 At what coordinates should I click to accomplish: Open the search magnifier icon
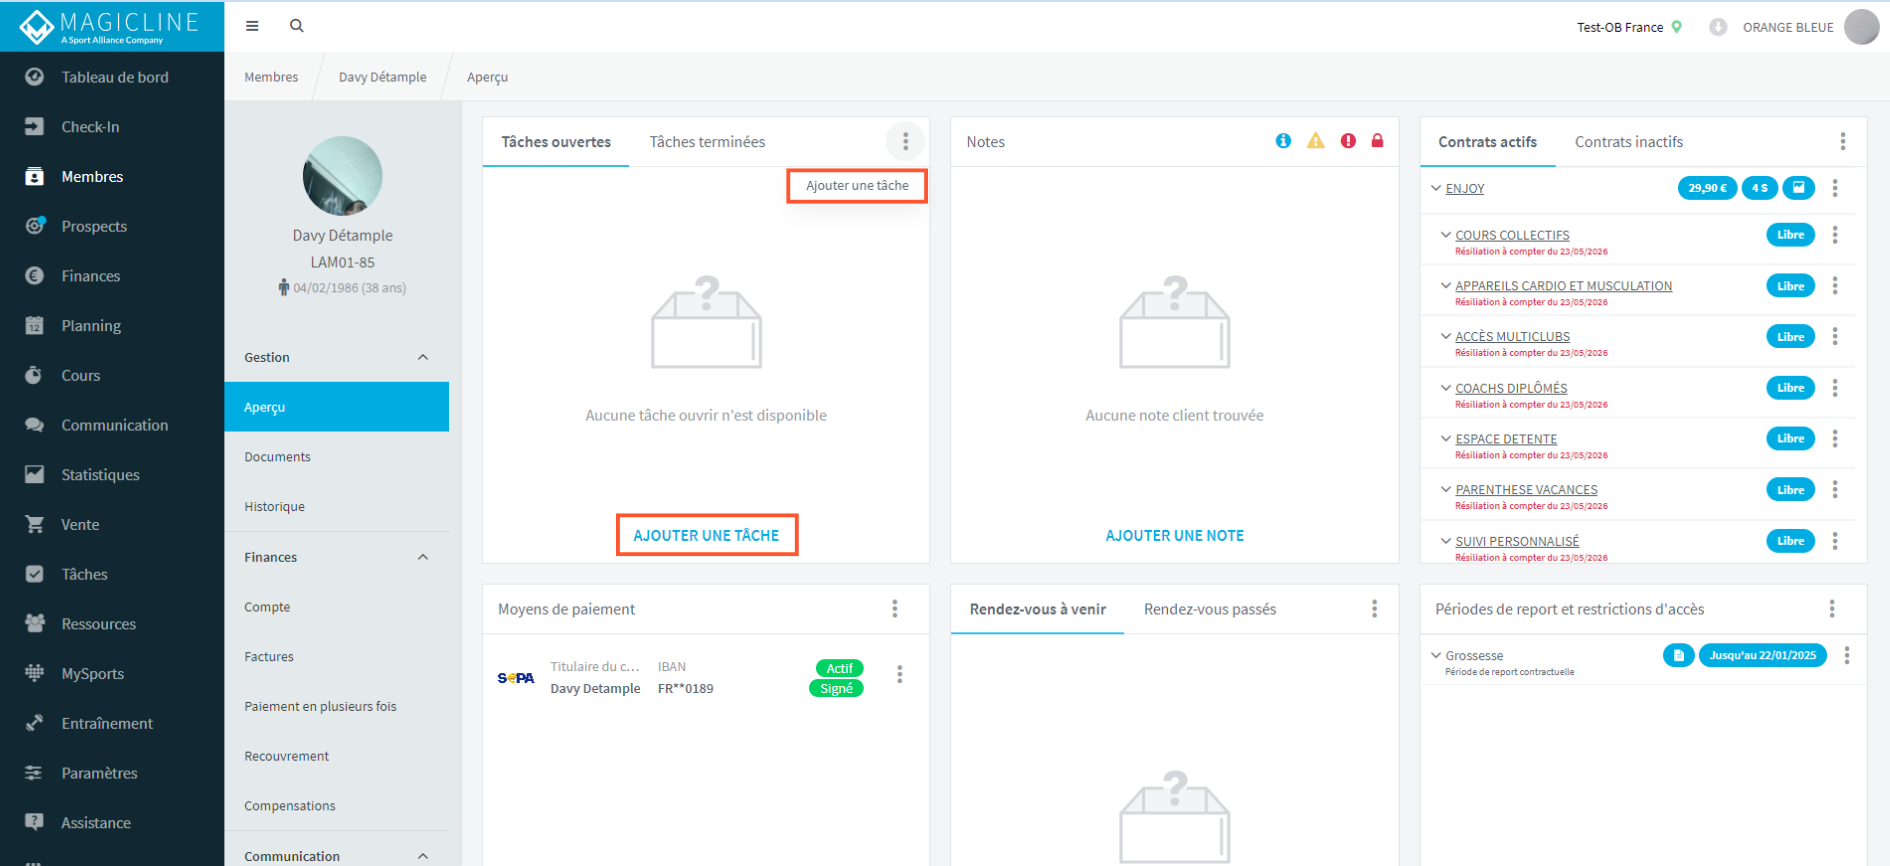(x=297, y=26)
